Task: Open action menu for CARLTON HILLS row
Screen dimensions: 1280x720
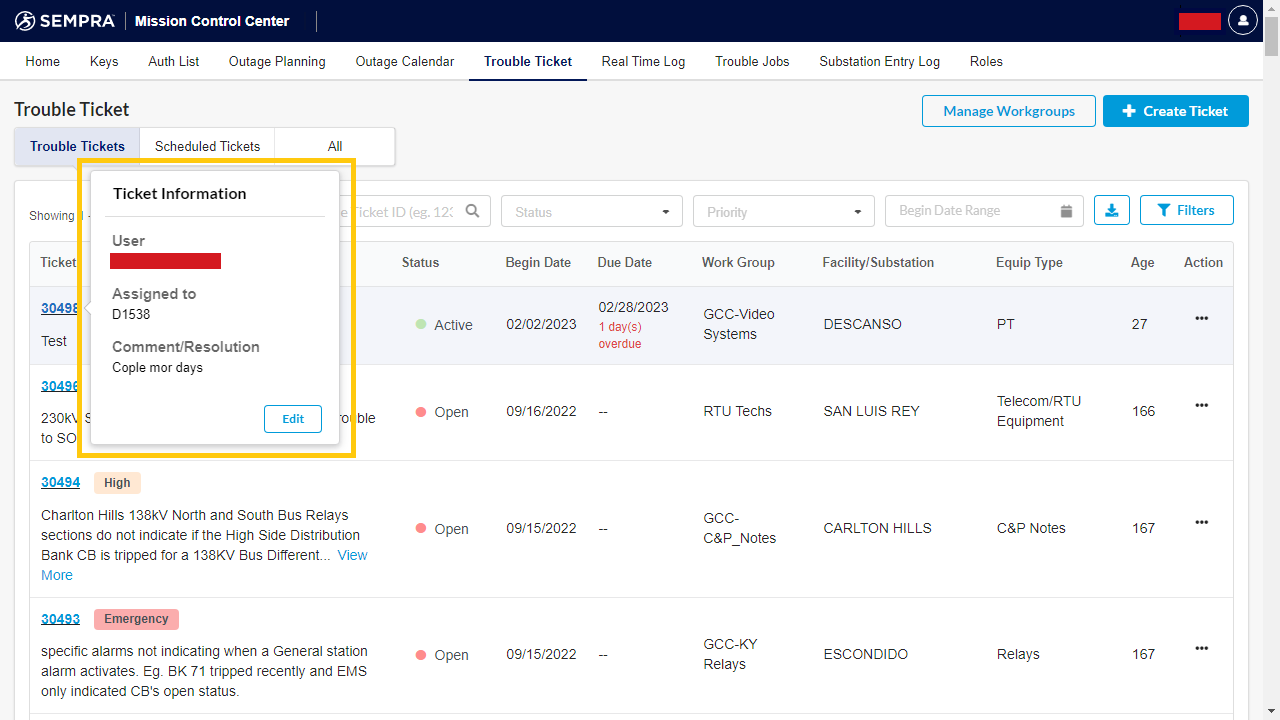Action: click(1201, 522)
